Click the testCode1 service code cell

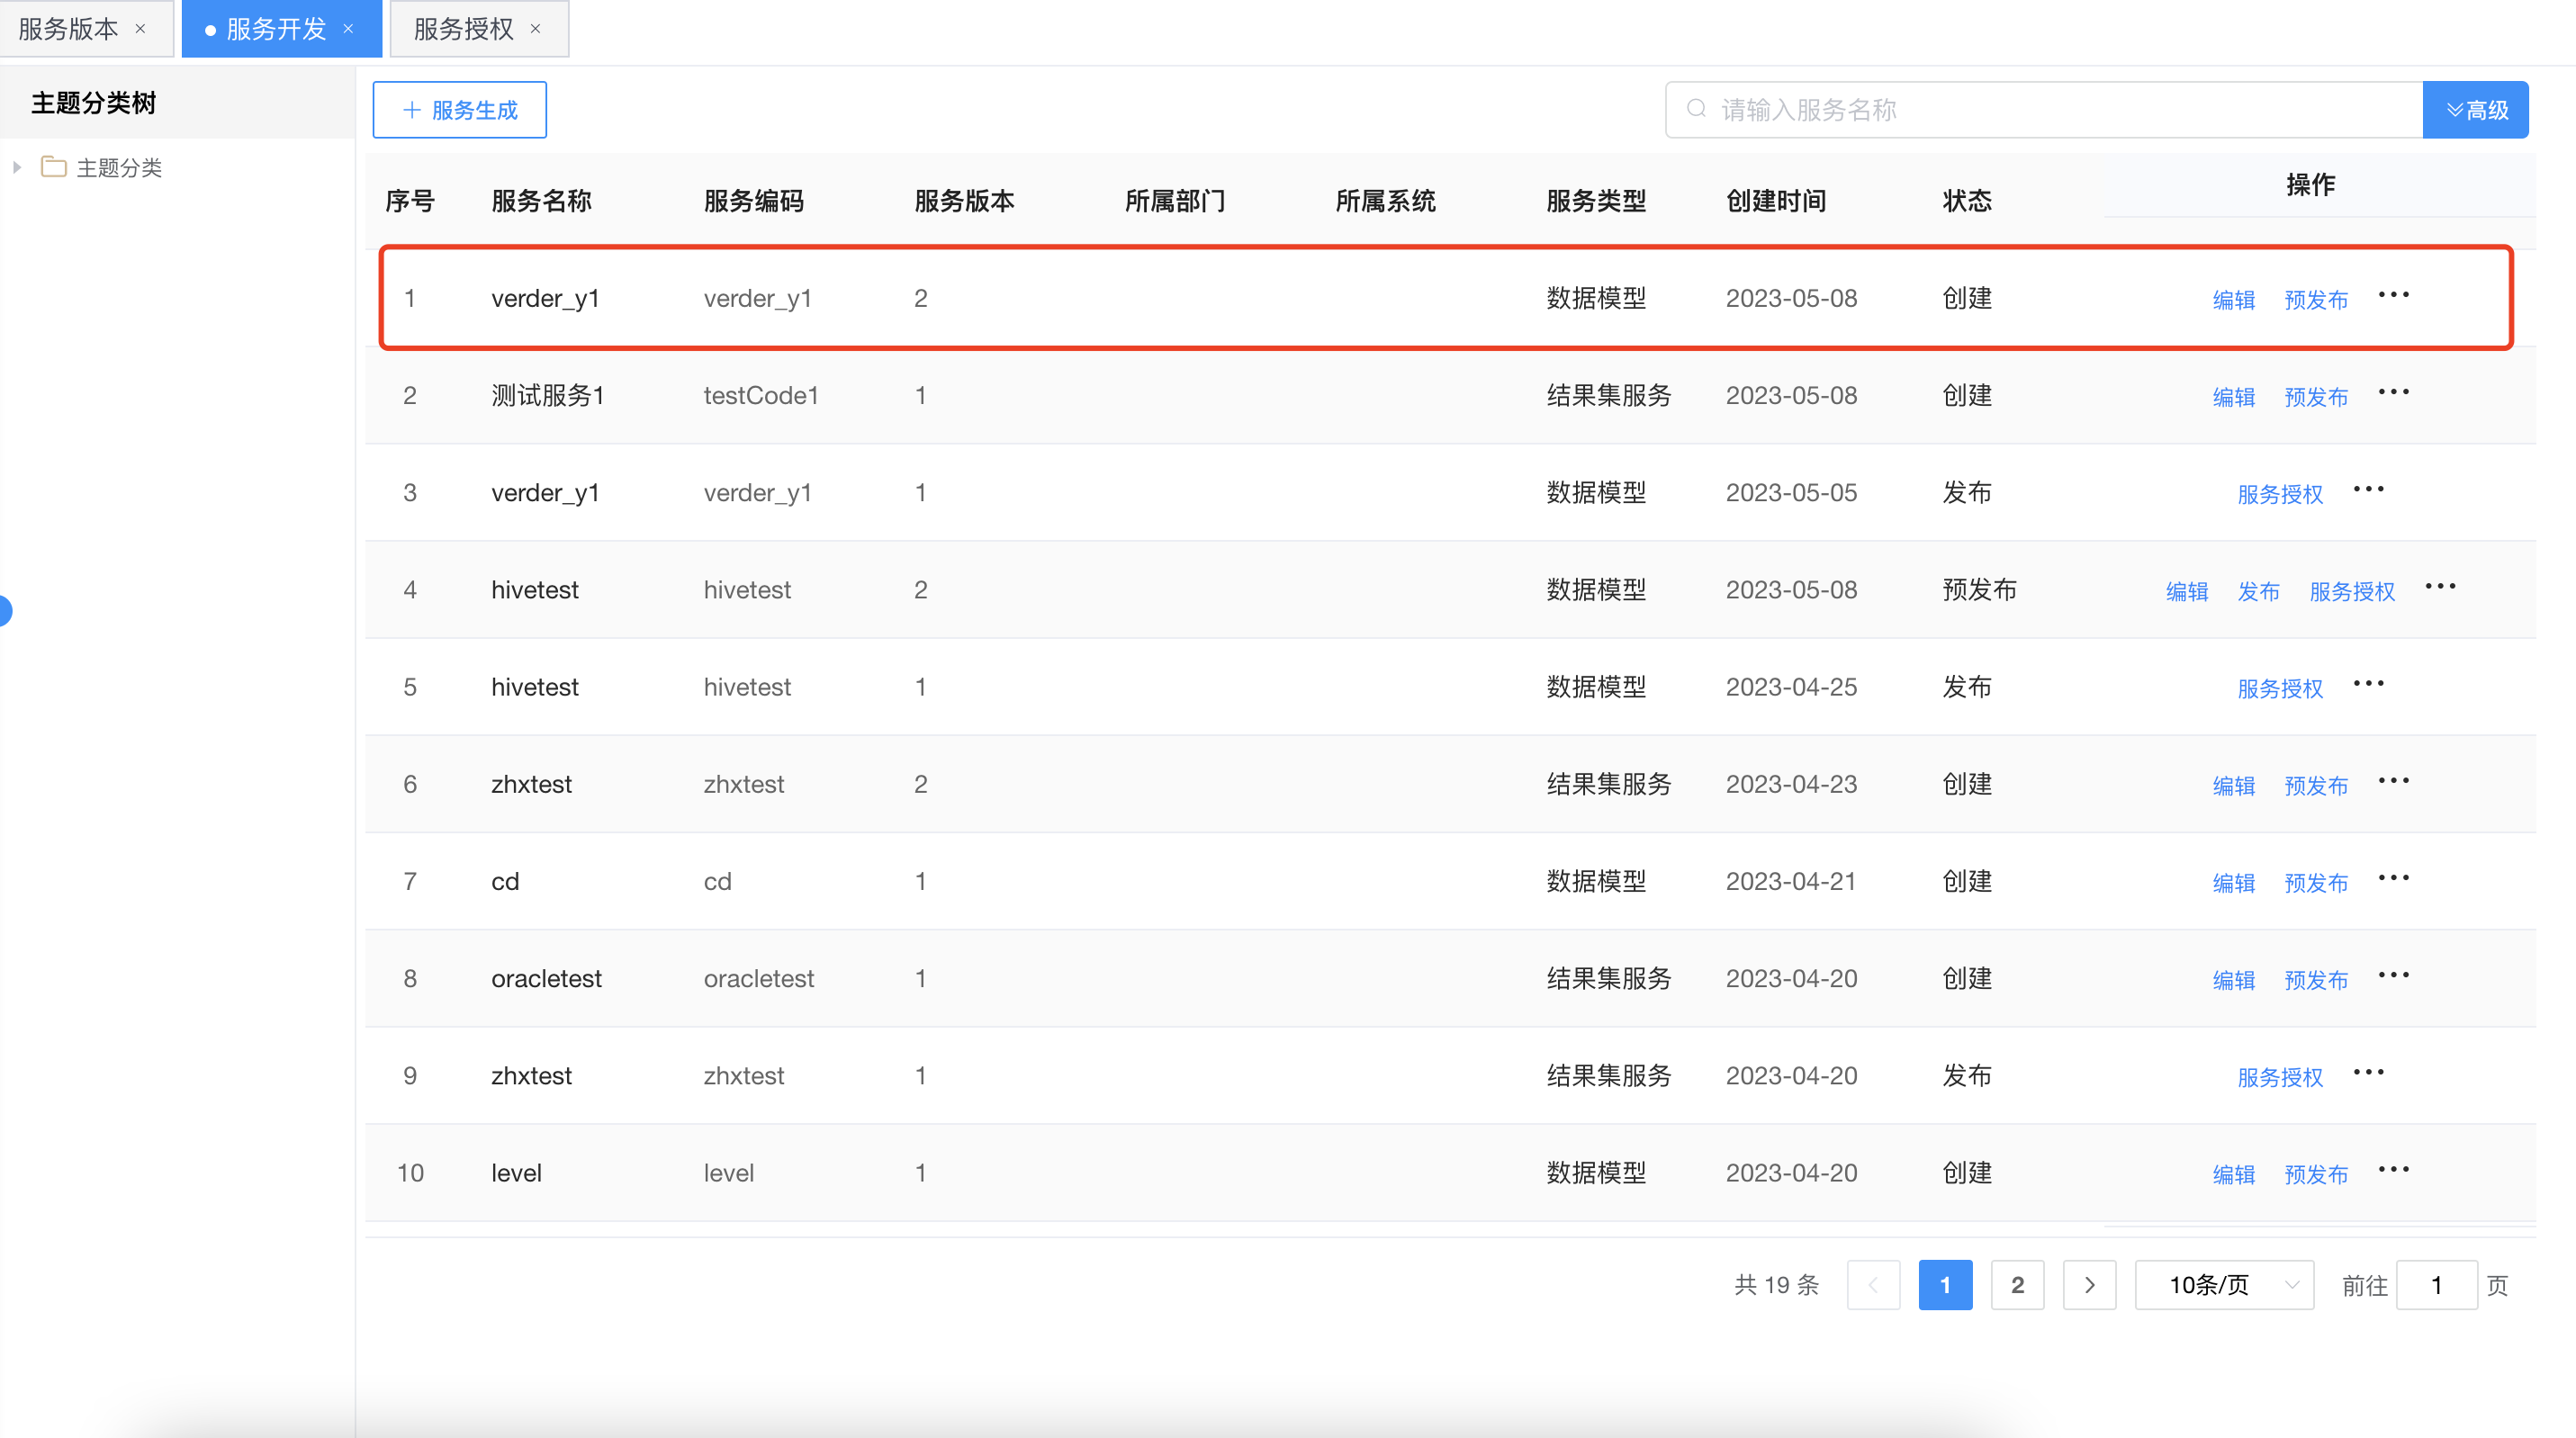point(761,395)
